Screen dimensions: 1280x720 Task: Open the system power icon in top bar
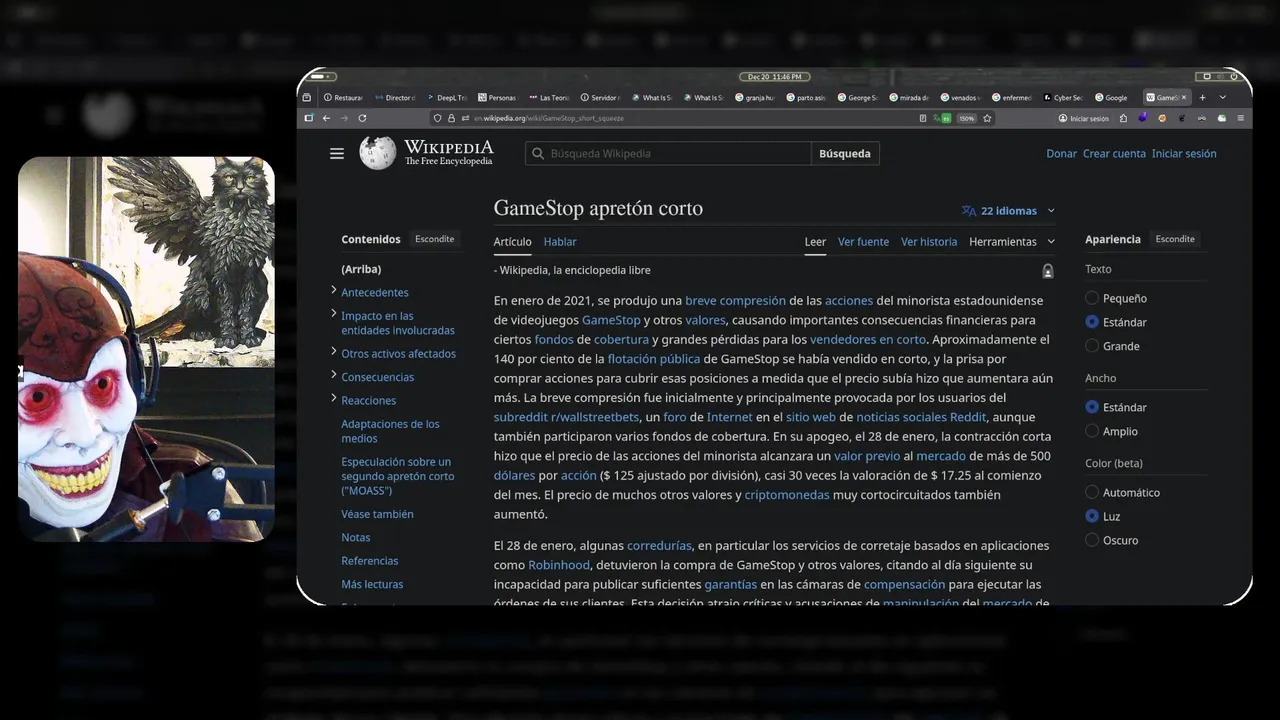(x=1236, y=76)
